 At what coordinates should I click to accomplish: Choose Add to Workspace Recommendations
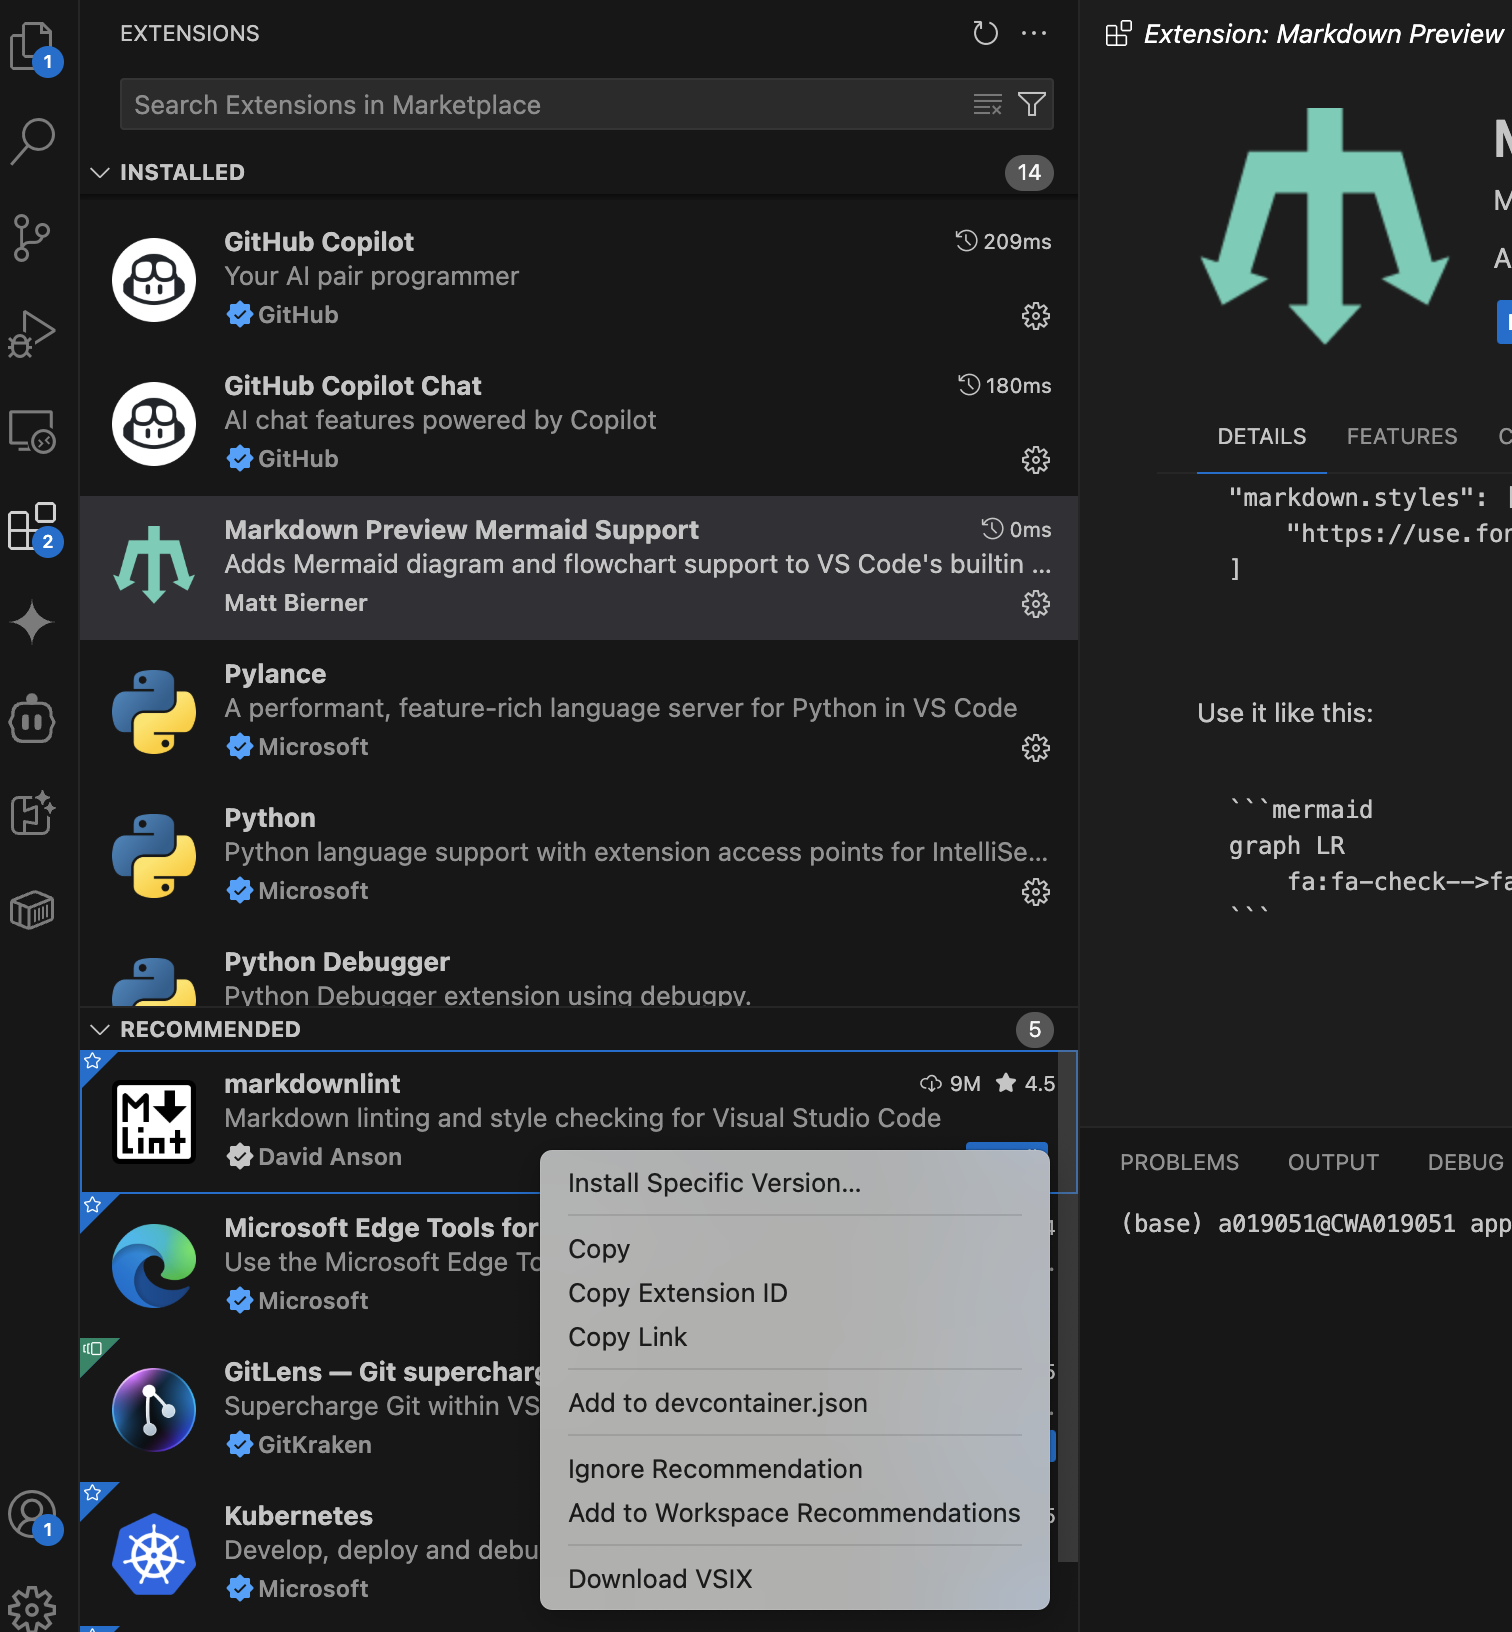(795, 1513)
